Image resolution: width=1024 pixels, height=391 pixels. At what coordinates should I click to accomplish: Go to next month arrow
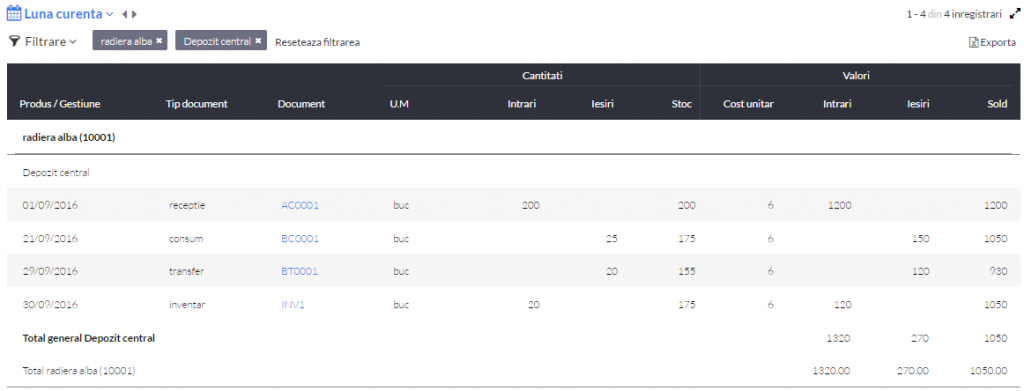(135, 14)
